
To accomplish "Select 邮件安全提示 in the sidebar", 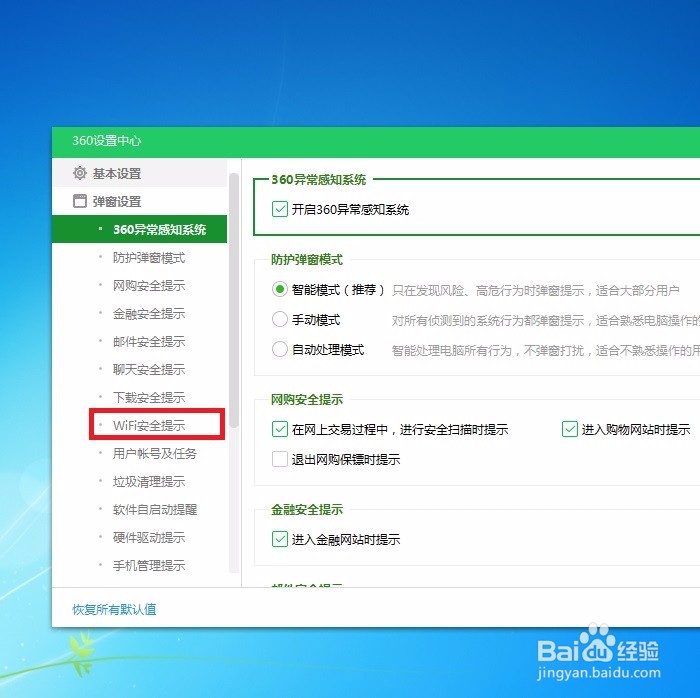I will pos(149,342).
